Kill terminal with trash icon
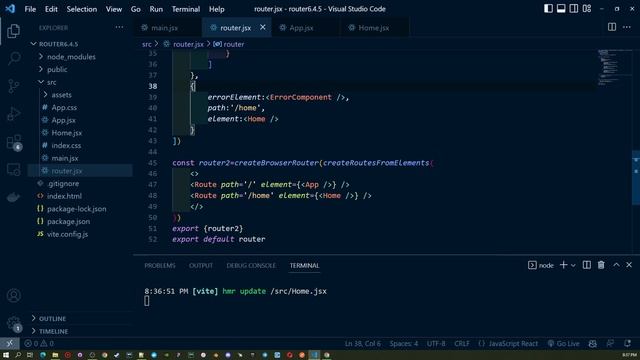The width and height of the screenshot is (640, 360). [601, 265]
